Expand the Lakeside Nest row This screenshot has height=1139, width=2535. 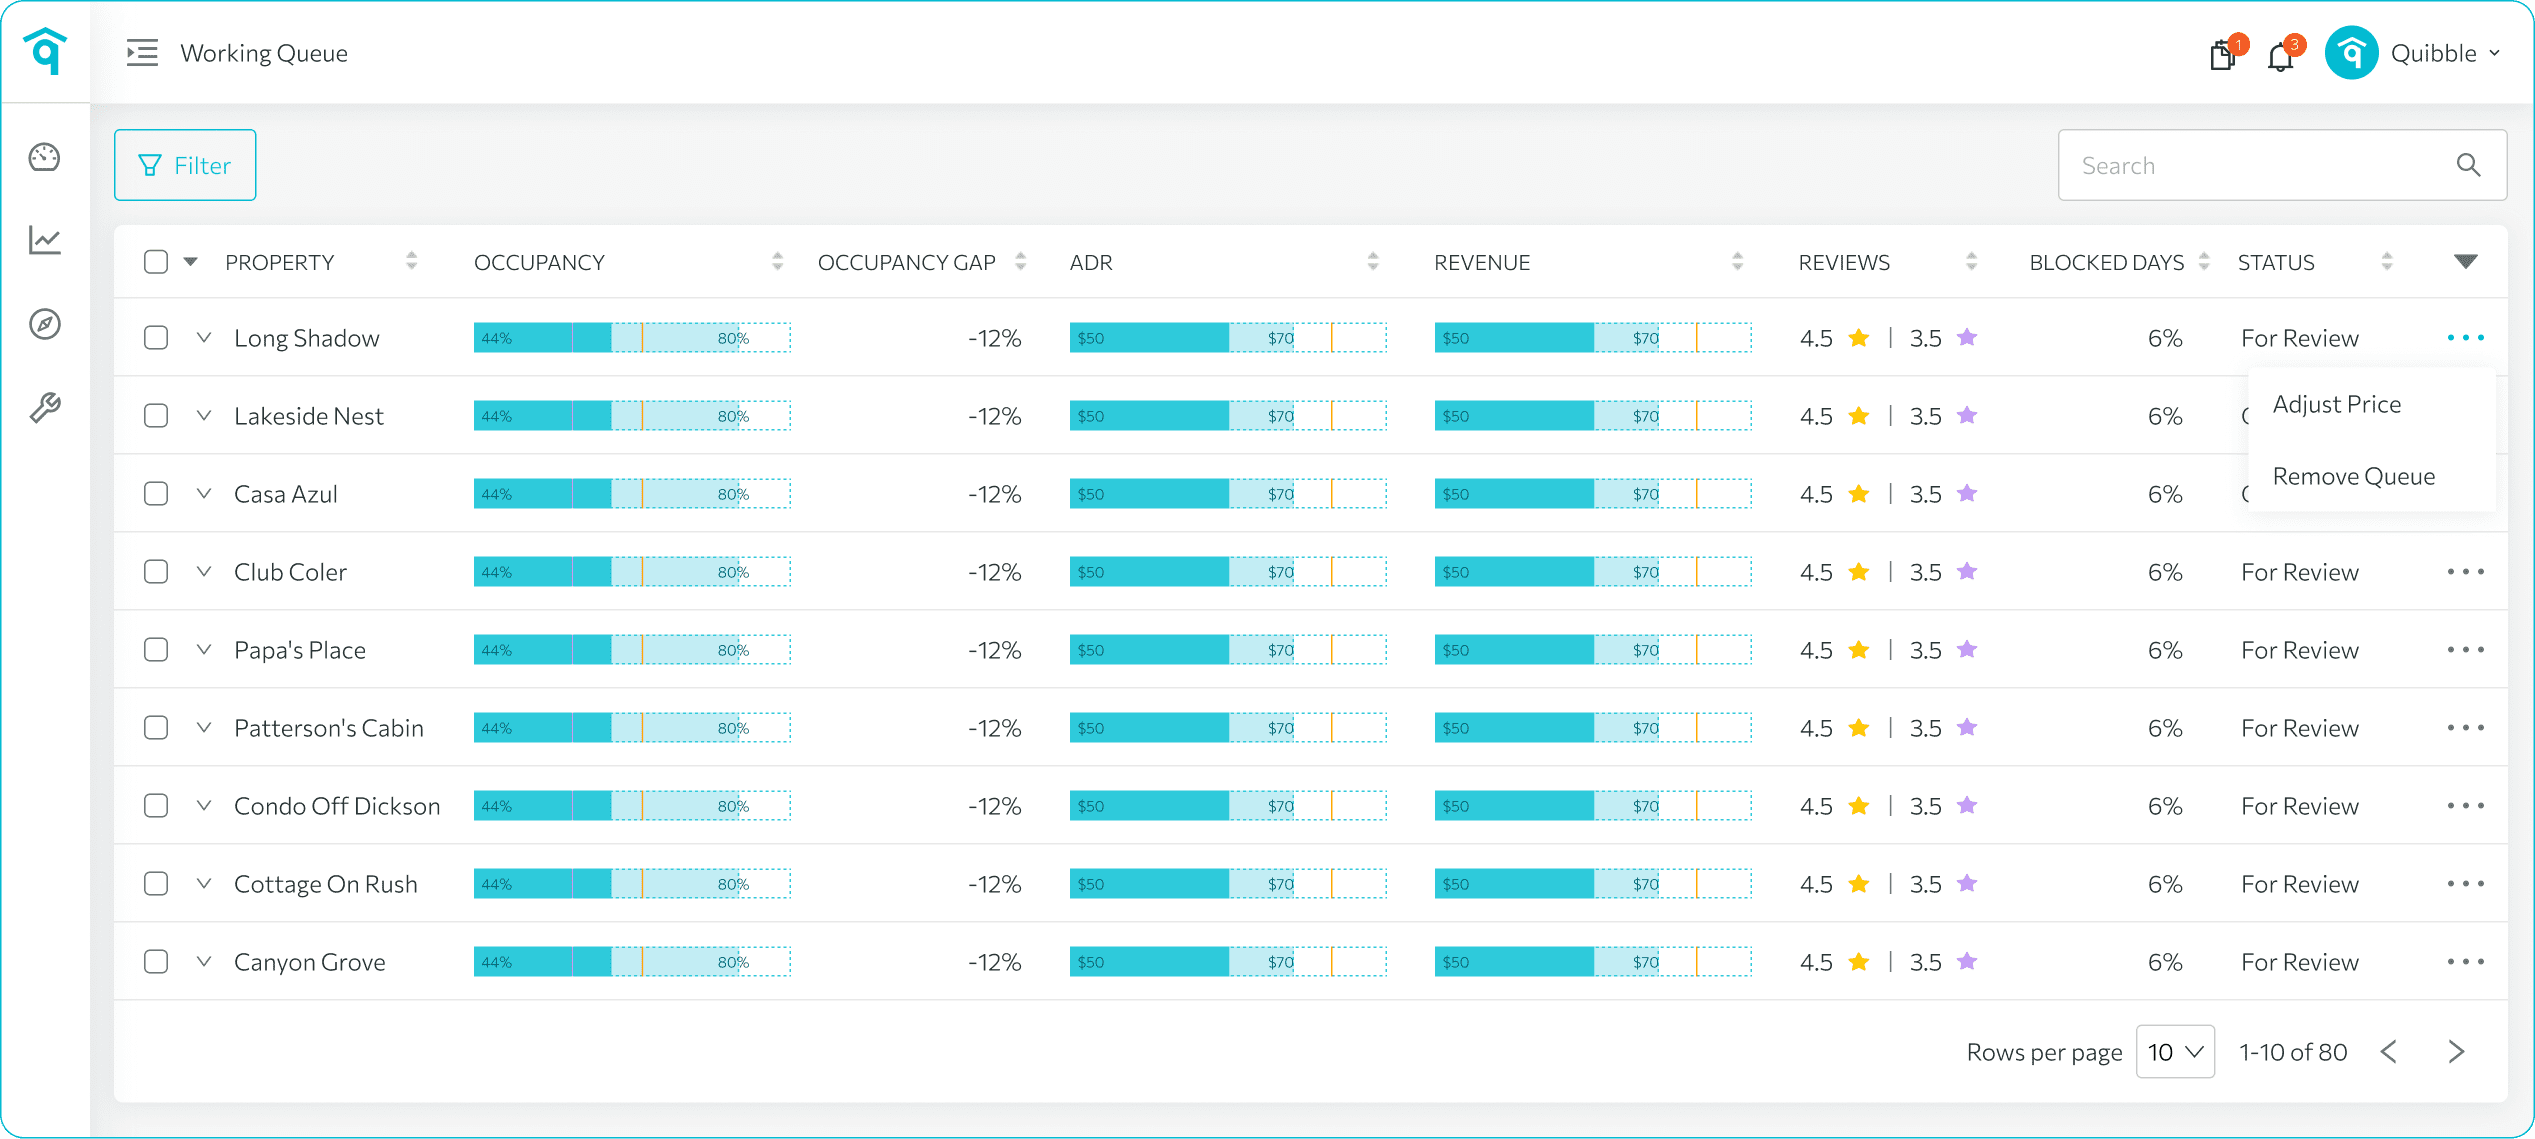coord(204,416)
